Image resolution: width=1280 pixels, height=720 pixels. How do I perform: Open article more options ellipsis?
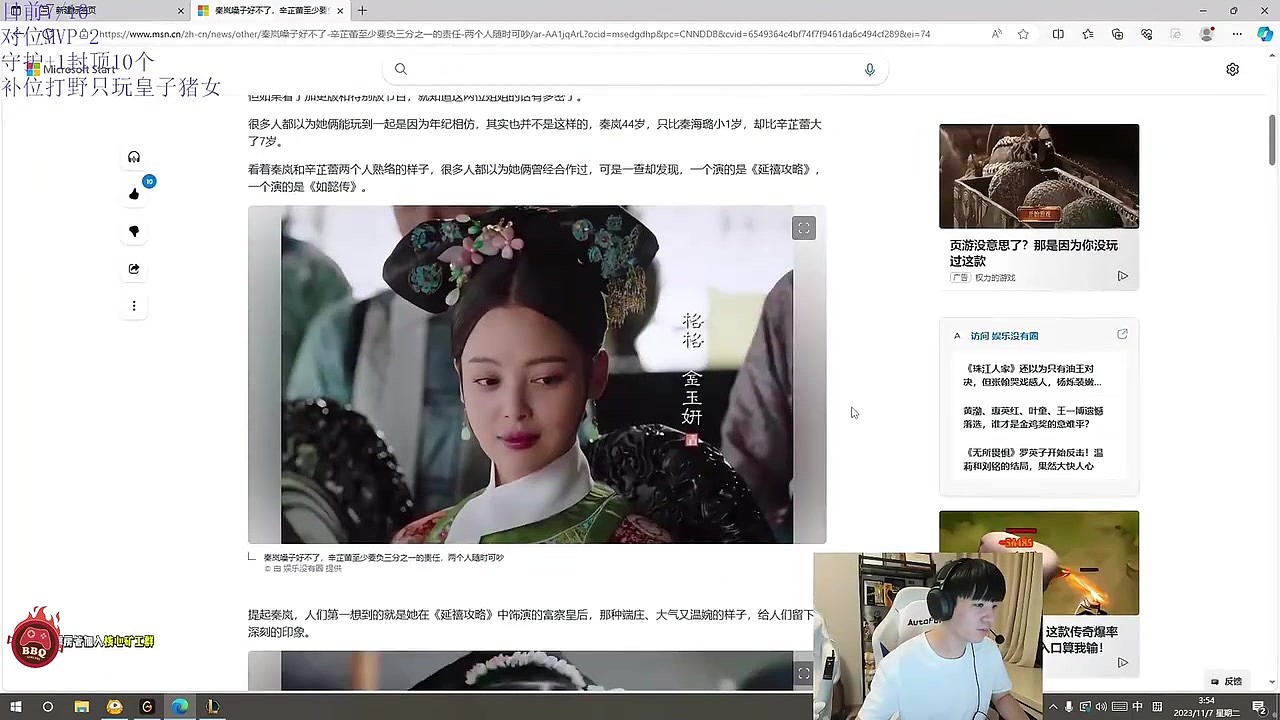pos(134,306)
